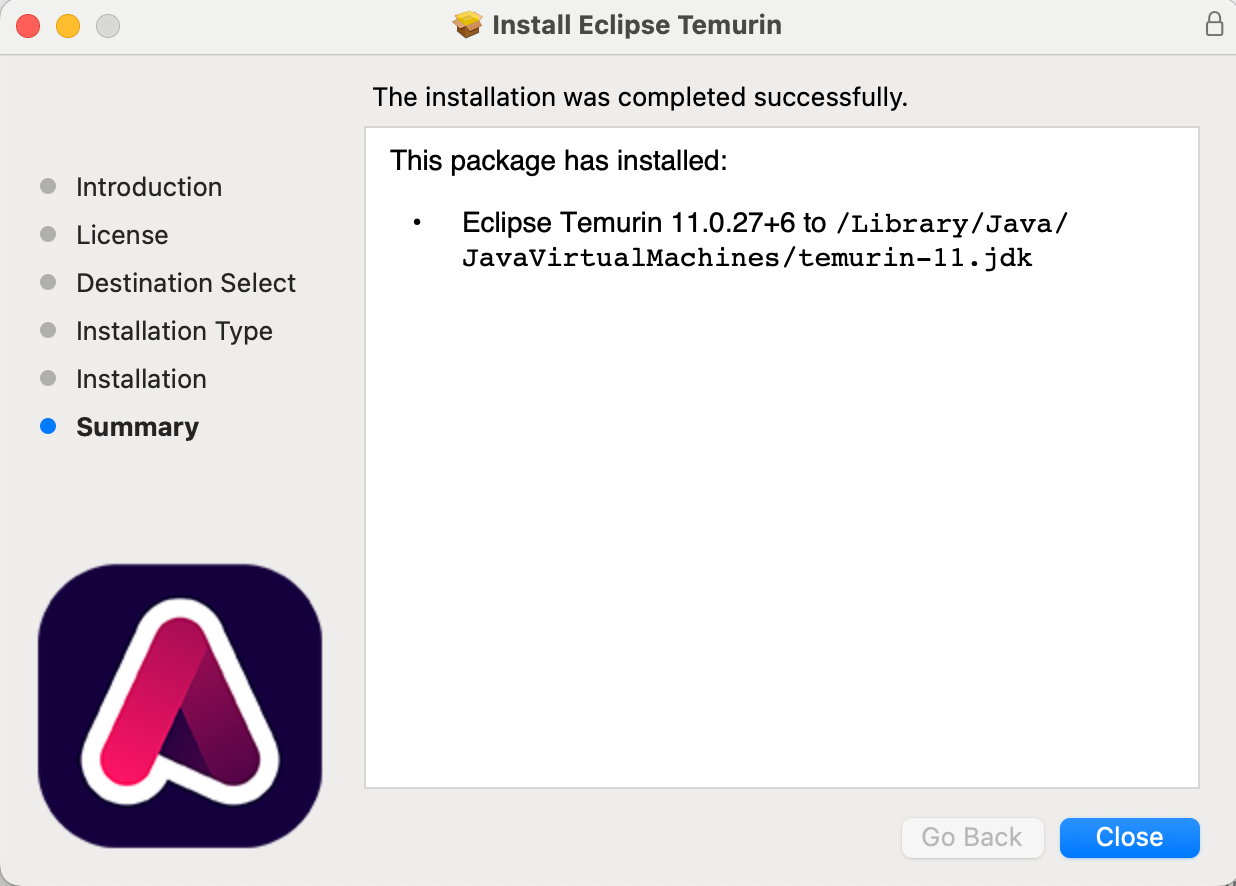
Task: Click the 'This package has installed' text
Action: point(558,160)
